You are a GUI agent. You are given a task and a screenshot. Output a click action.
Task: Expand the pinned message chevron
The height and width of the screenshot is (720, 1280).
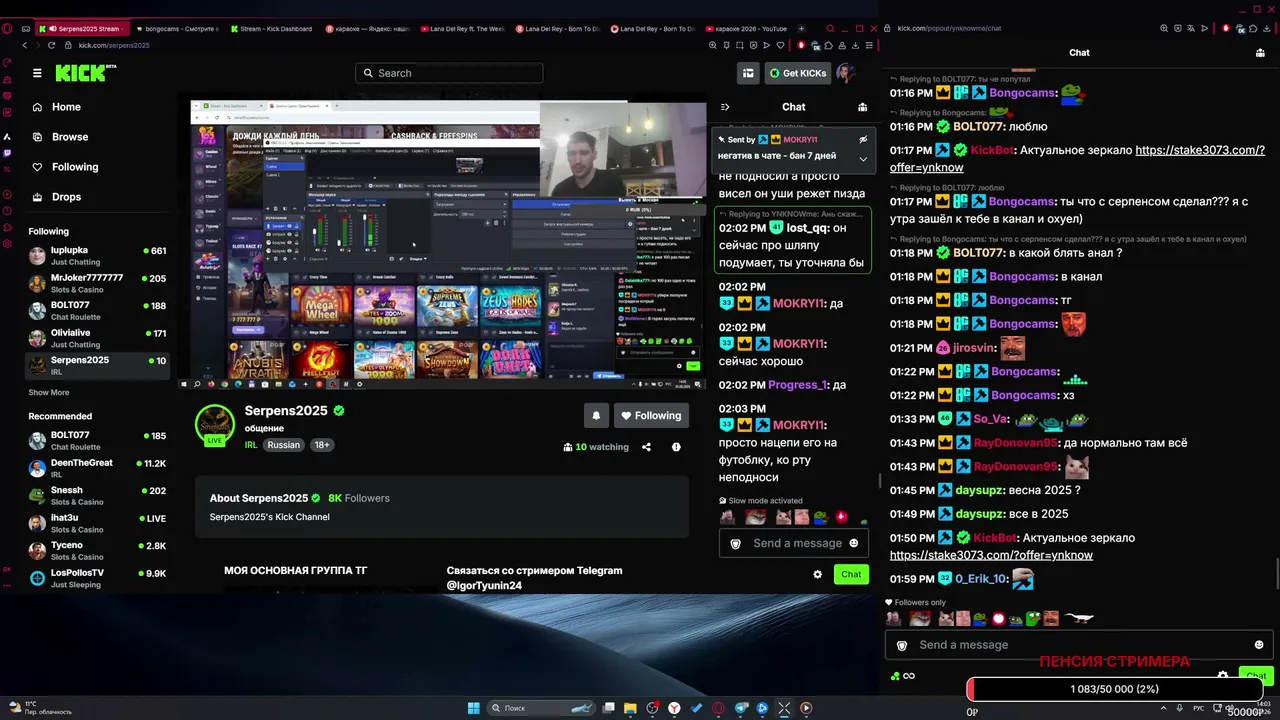pos(863,159)
